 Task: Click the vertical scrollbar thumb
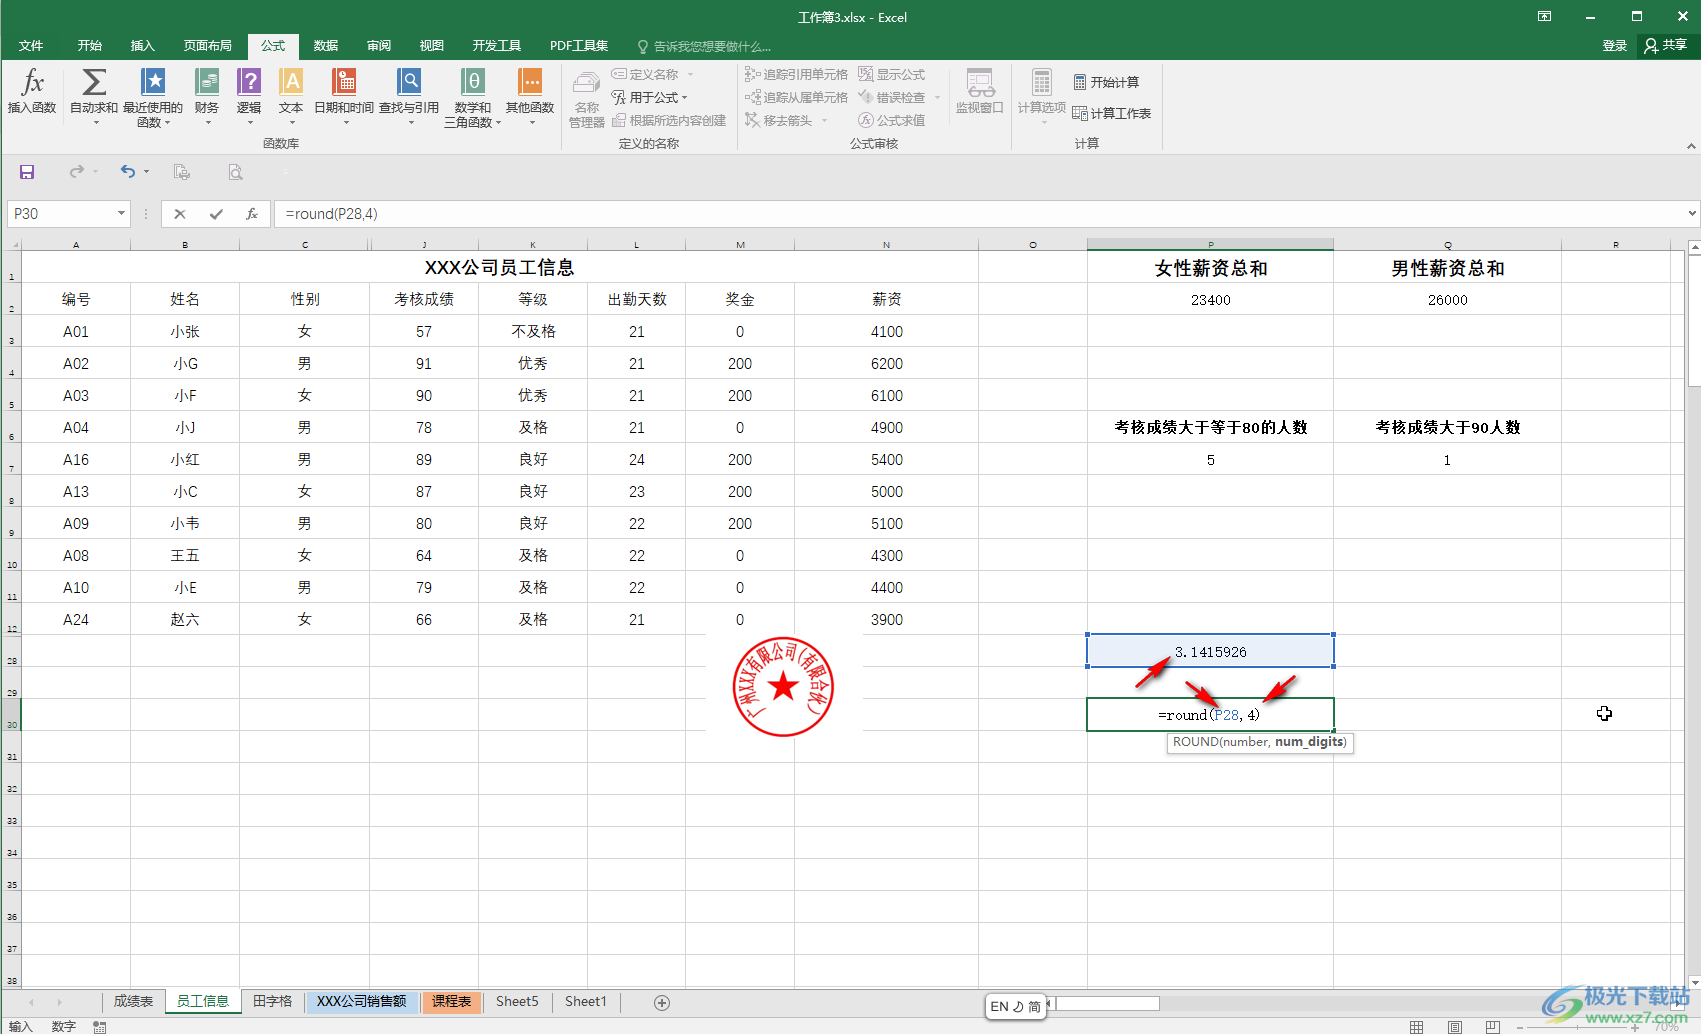click(1694, 322)
